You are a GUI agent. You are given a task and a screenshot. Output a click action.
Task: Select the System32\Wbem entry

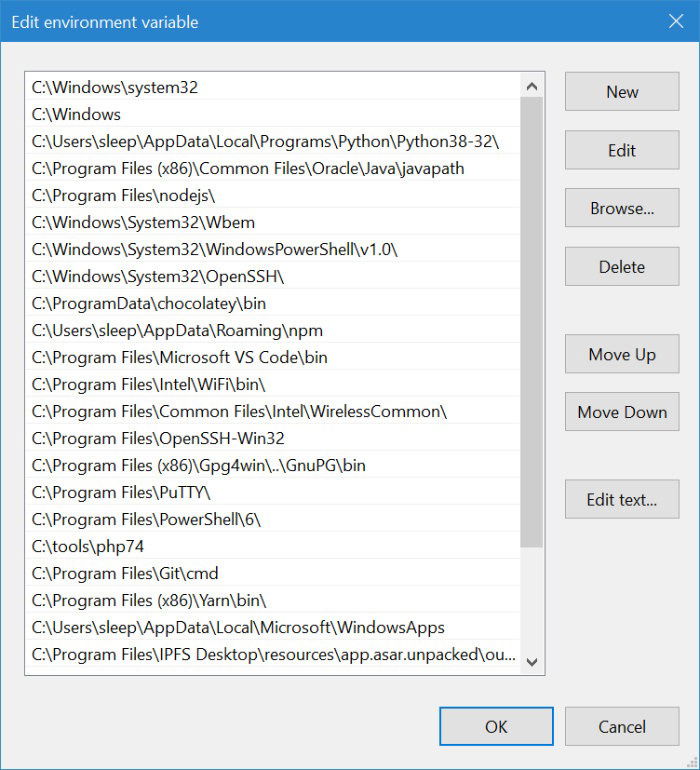(273, 222)
